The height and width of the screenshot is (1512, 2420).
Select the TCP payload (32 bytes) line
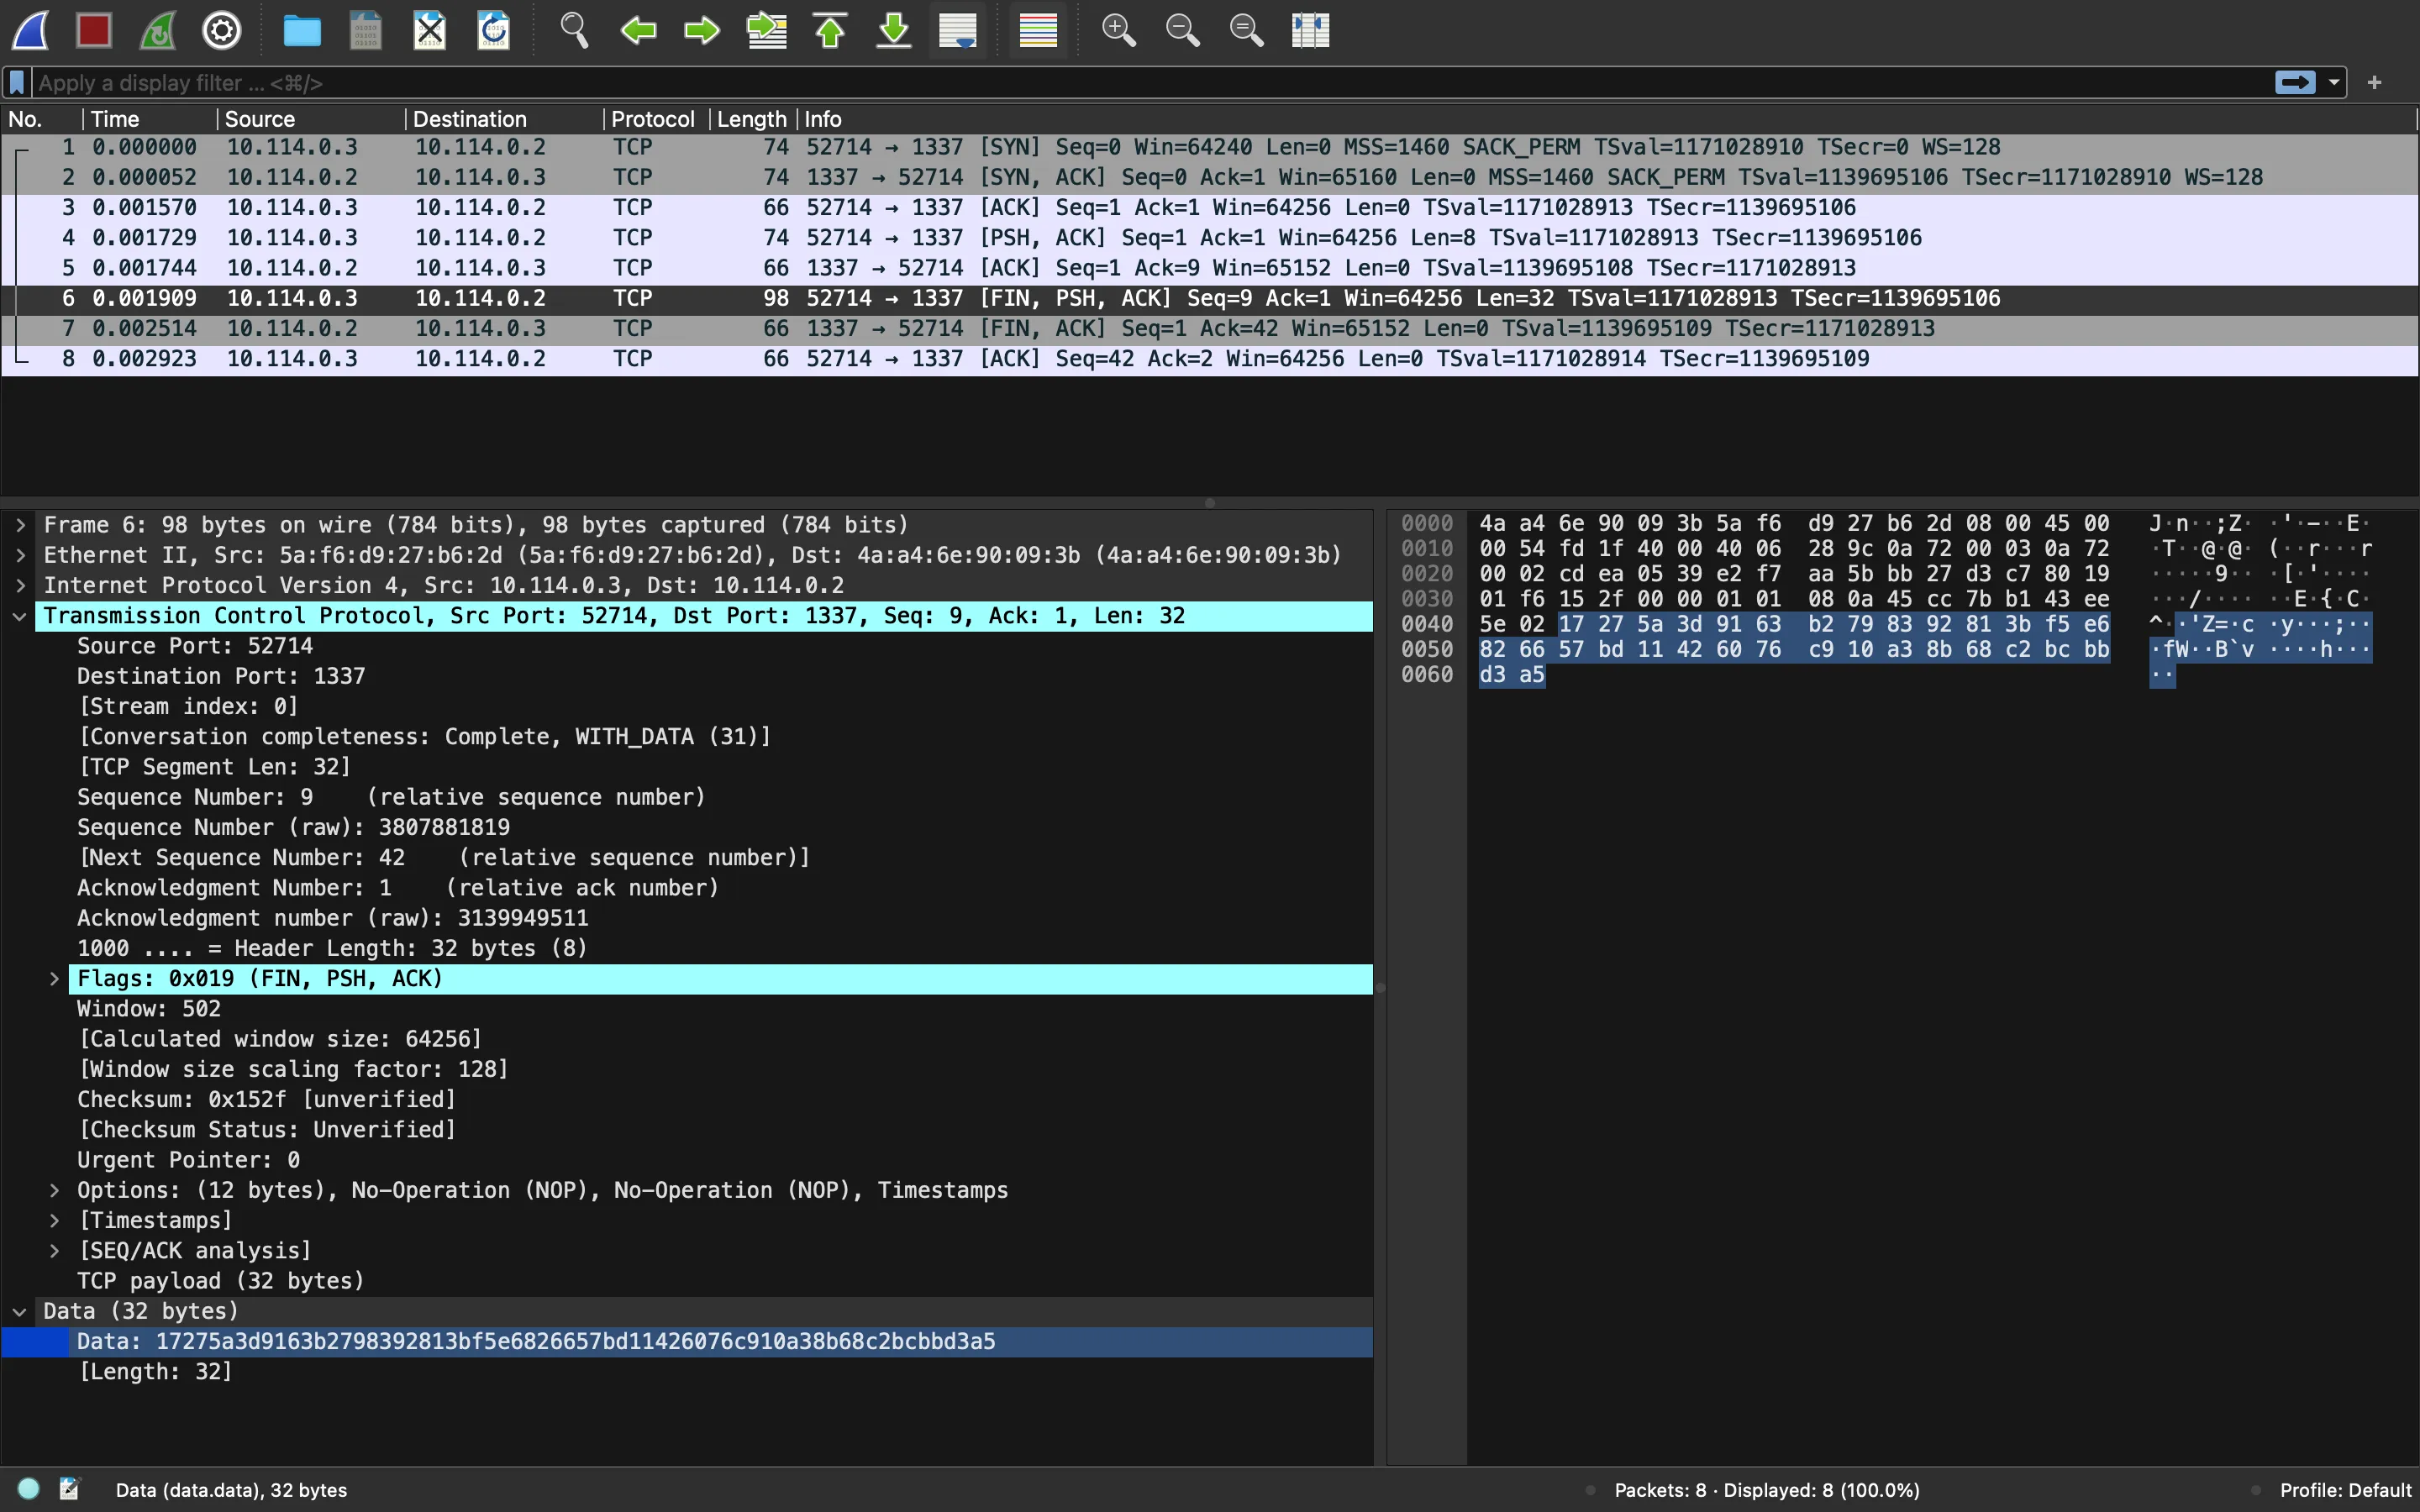[220, 1281]
